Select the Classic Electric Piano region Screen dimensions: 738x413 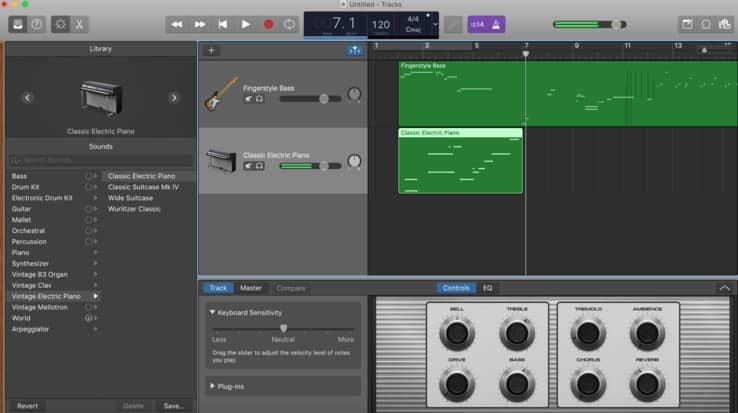point(460,161)
